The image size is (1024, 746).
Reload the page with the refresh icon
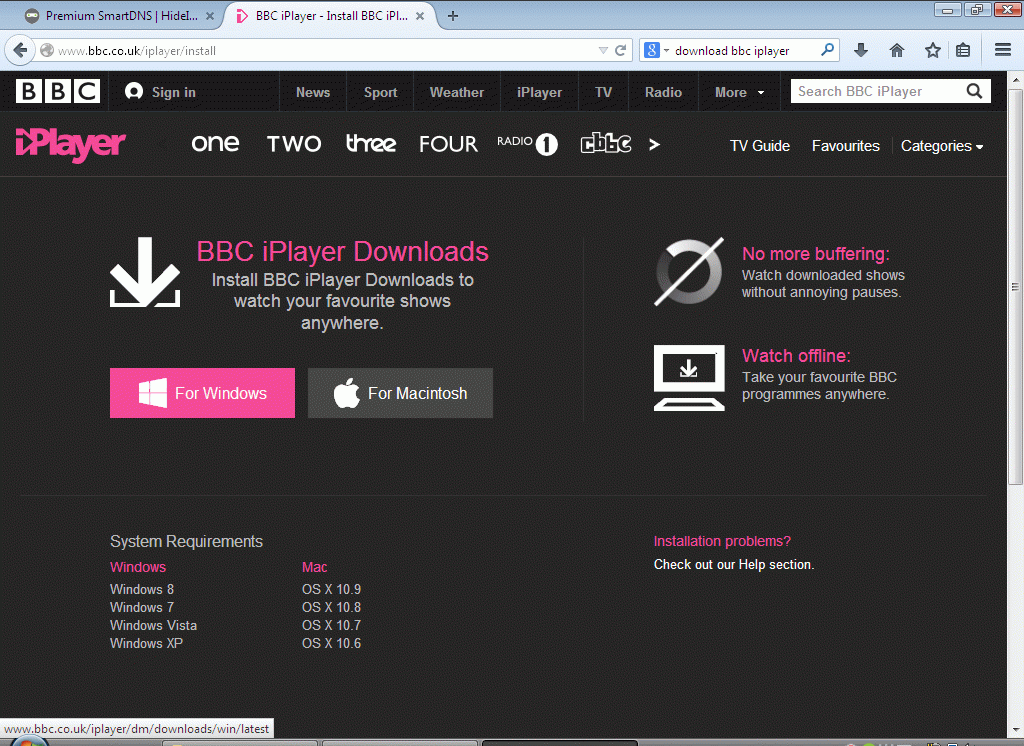(x=620, y=50)
